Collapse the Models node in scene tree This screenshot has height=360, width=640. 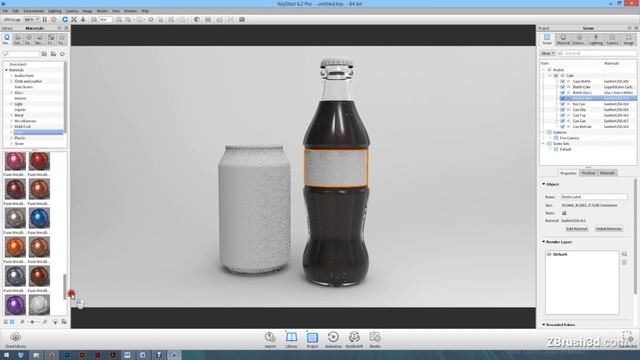click(543, 70)
